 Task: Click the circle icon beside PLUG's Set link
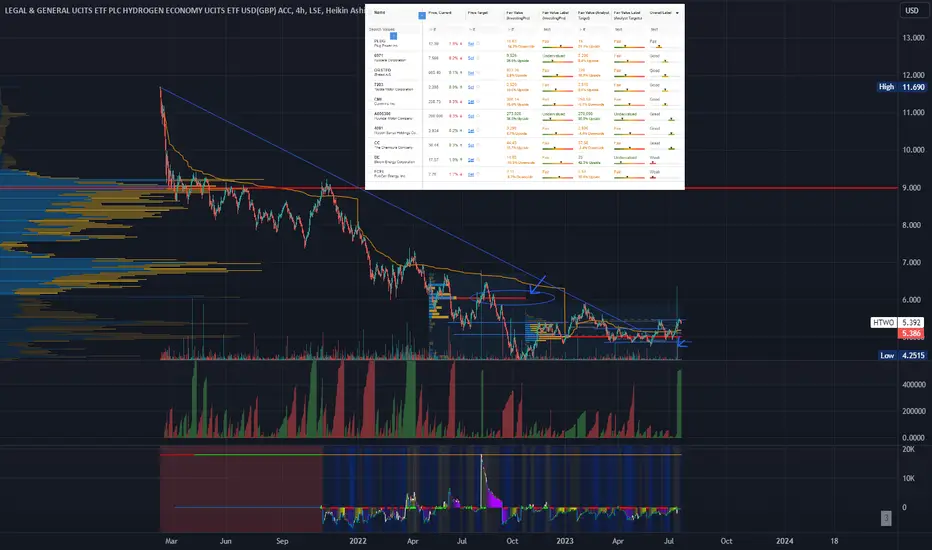click(478, 43)
